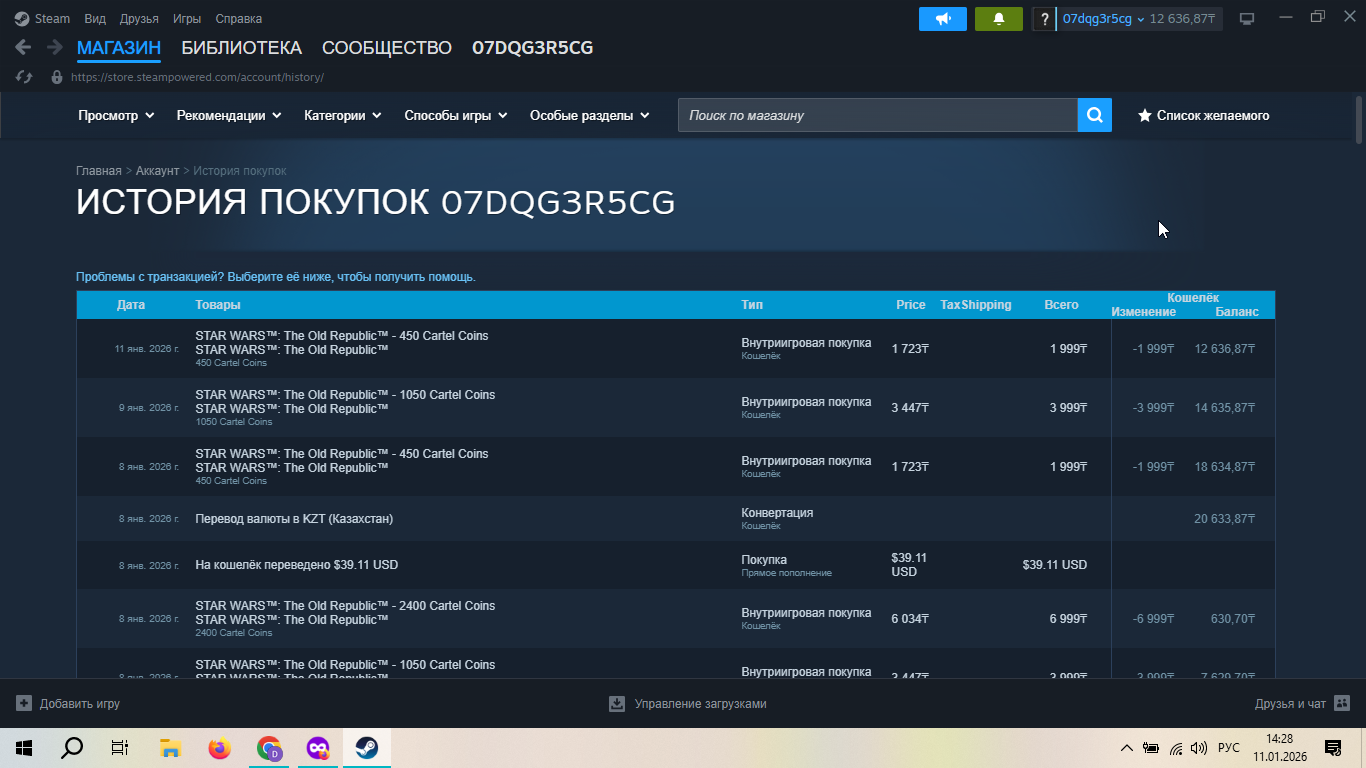The width and height of the screenshot is (1366, 768).
Task: Open Windows search from taskbar
Action: pyautogui.click(x=72, y=747)
